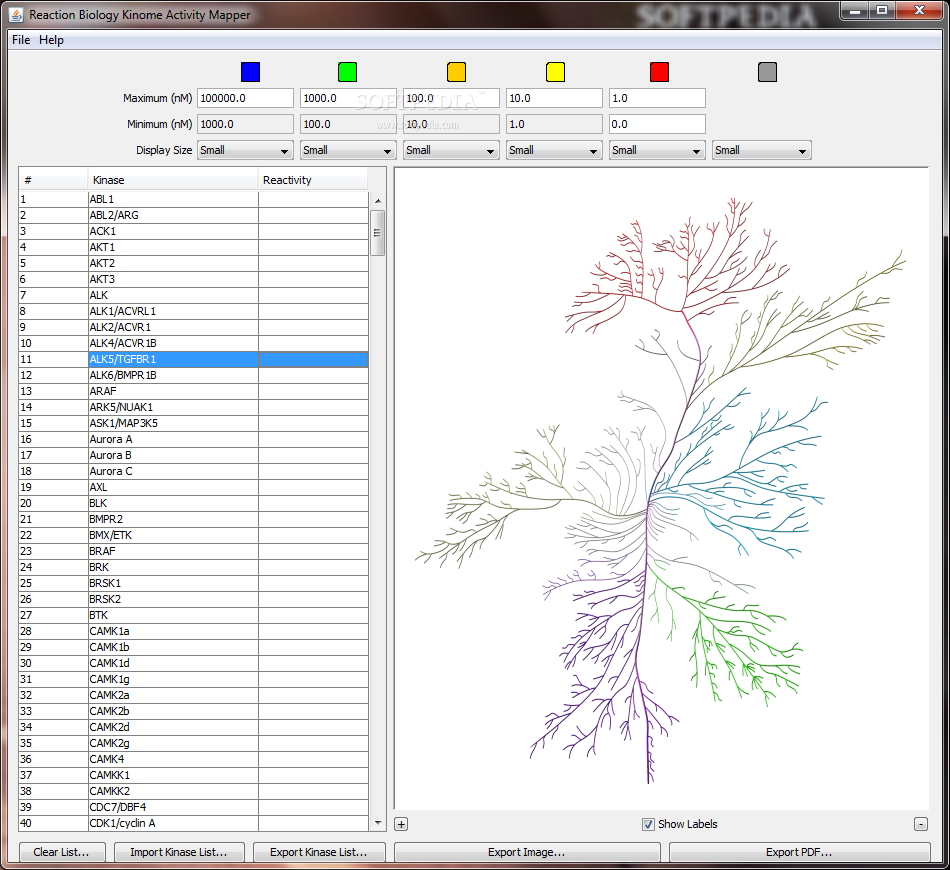The width and height of the screenshot is (950, 870).
Task: Select the Aurora C kinase row
Action: pos(193,471)
